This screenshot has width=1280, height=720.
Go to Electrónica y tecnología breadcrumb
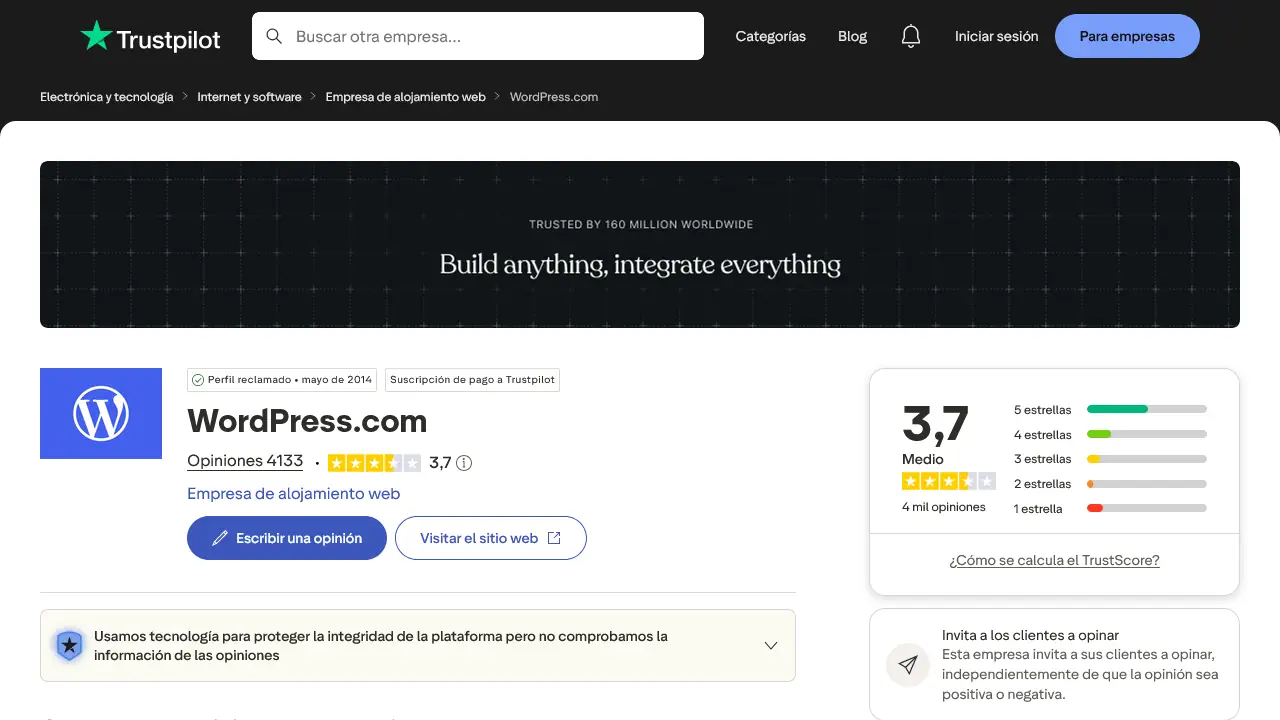[x=107, y=97]
